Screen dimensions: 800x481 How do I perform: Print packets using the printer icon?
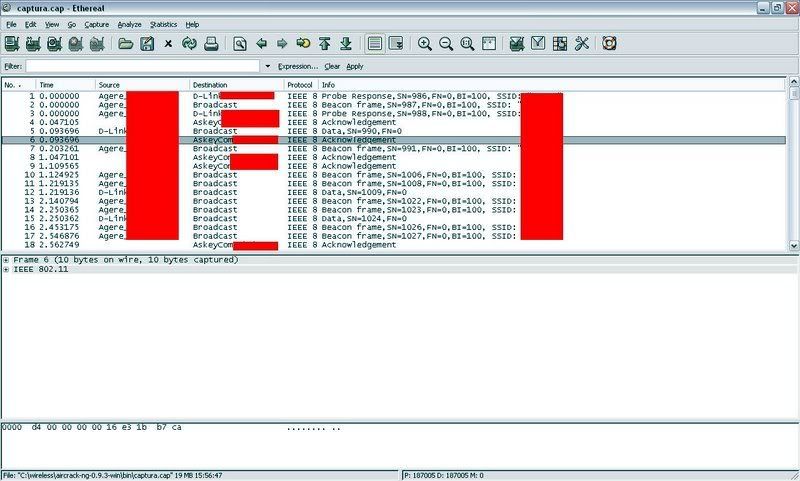pyautogui.click(x=211, y=44)
